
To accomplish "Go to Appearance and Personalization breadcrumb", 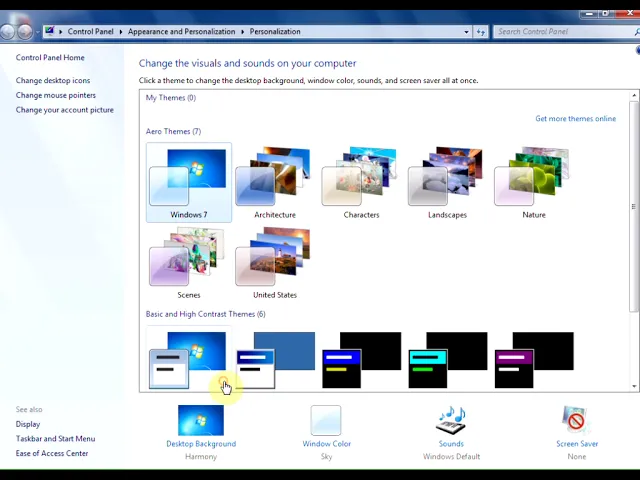I will click(182, 31).
